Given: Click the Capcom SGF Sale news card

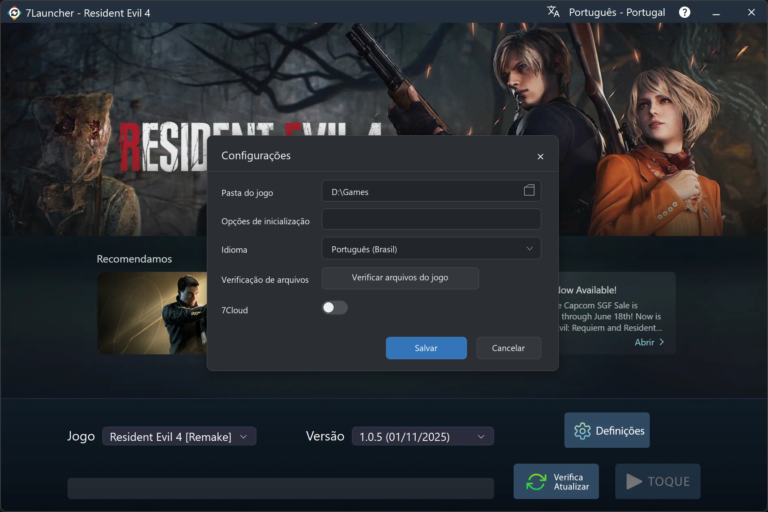Looking at the screenshot, I should point(617,313).
